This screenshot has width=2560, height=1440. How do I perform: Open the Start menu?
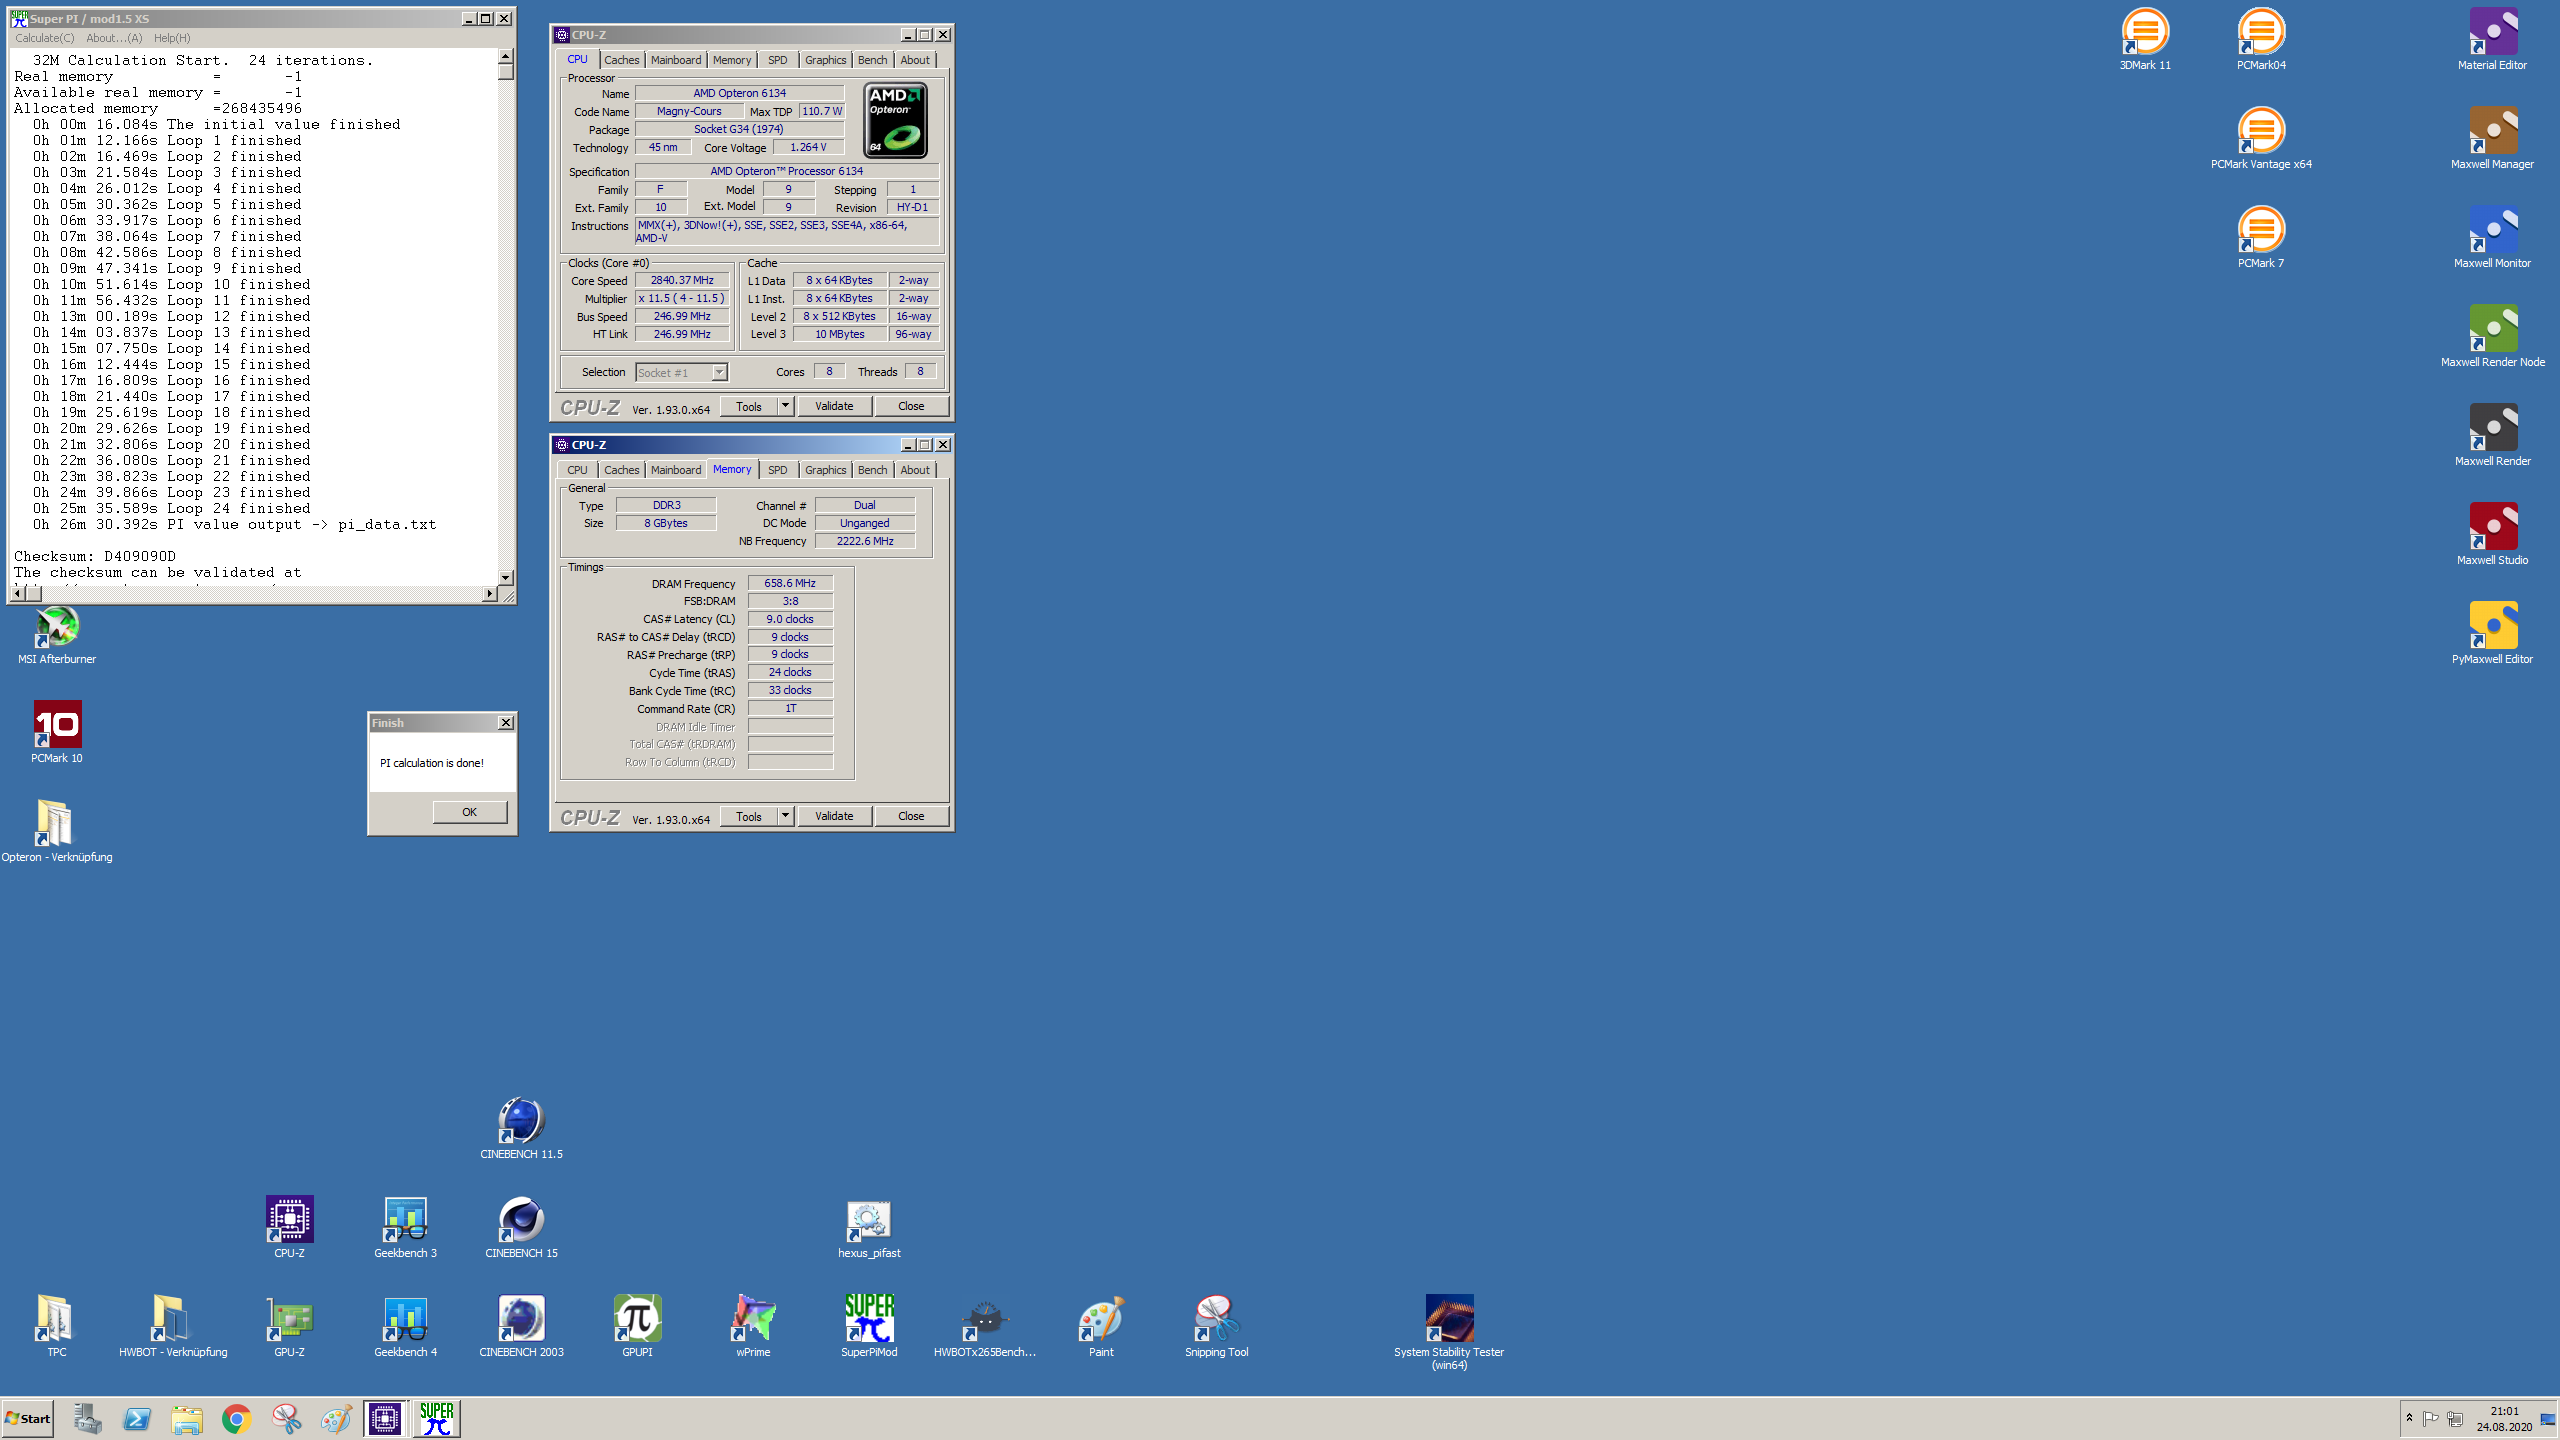(28, 1418)
